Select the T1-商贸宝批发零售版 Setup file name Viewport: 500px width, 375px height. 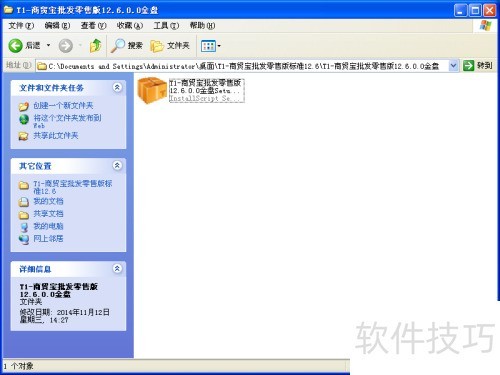tap(207, 90)
